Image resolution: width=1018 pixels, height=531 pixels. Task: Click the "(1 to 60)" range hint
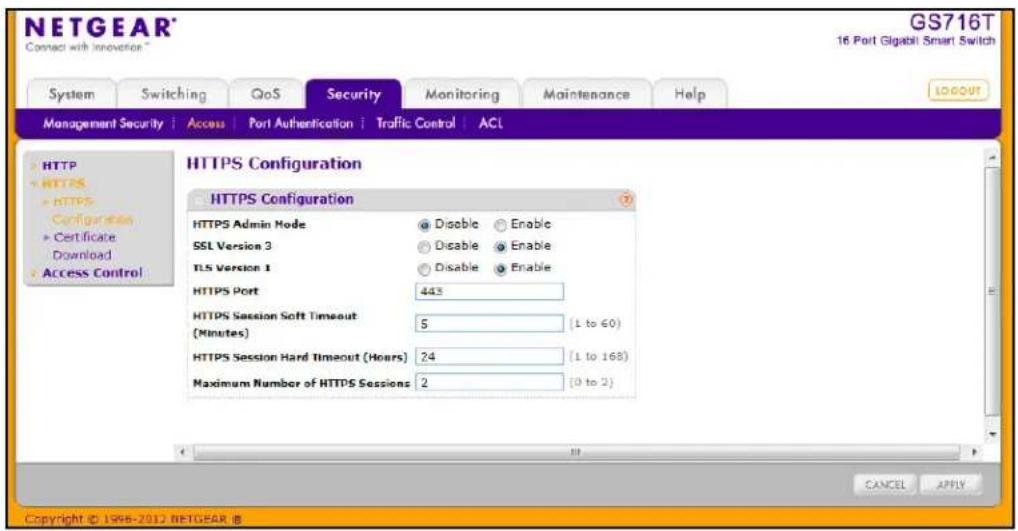595,323
